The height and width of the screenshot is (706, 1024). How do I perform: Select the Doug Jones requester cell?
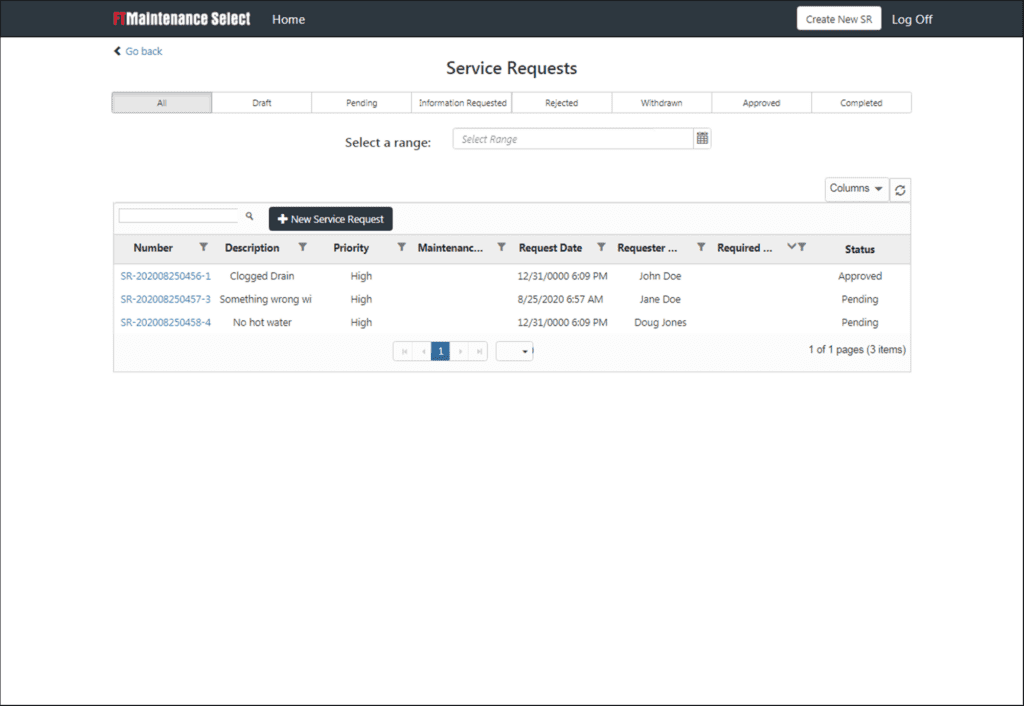click(x=660, y=322)
